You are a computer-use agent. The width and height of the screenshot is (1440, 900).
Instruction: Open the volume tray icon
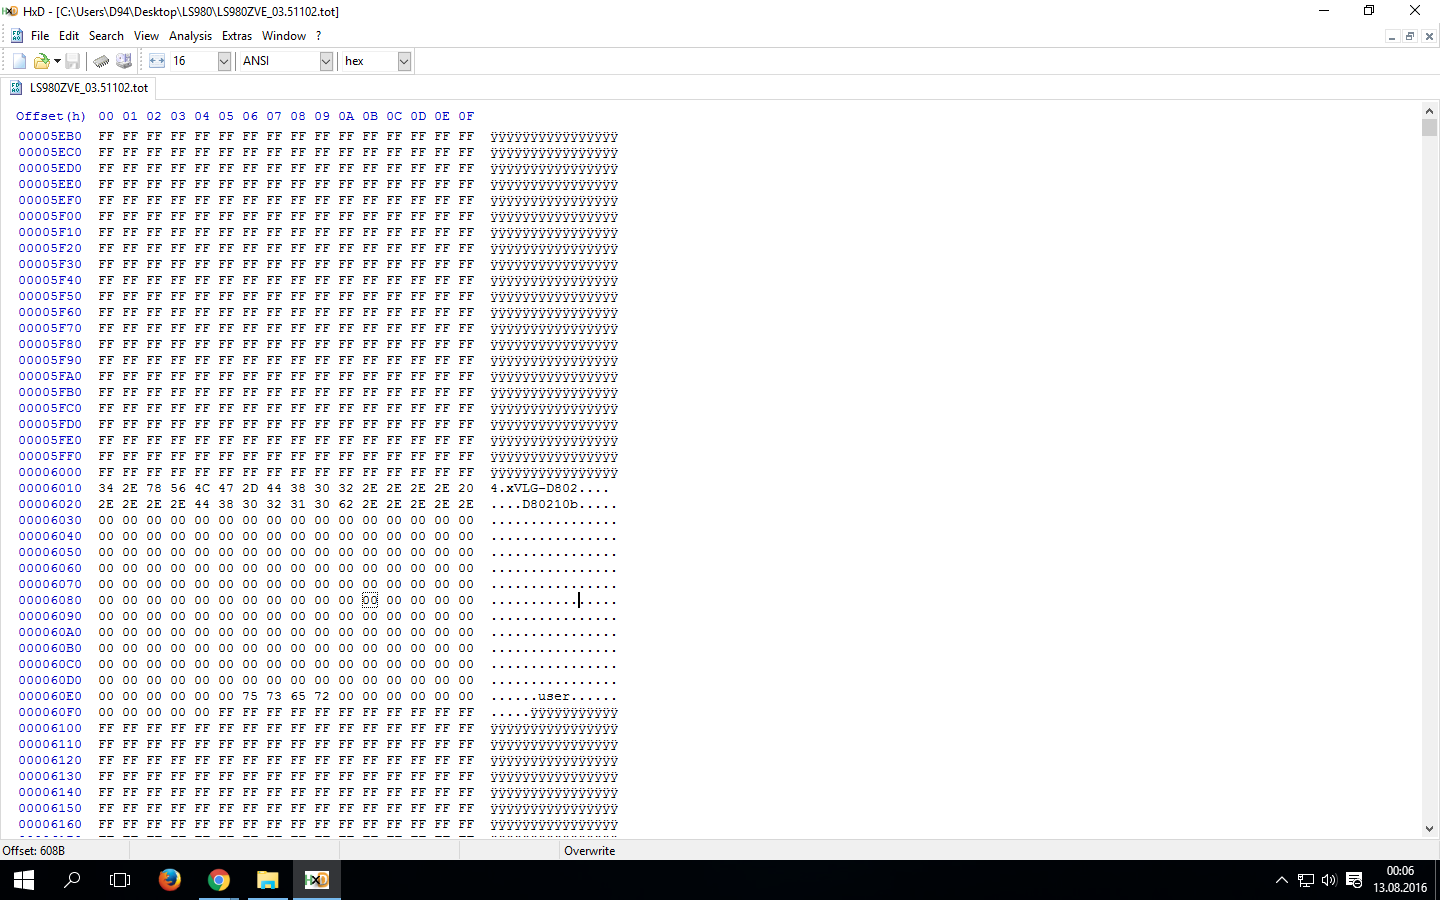[1329, 880]
